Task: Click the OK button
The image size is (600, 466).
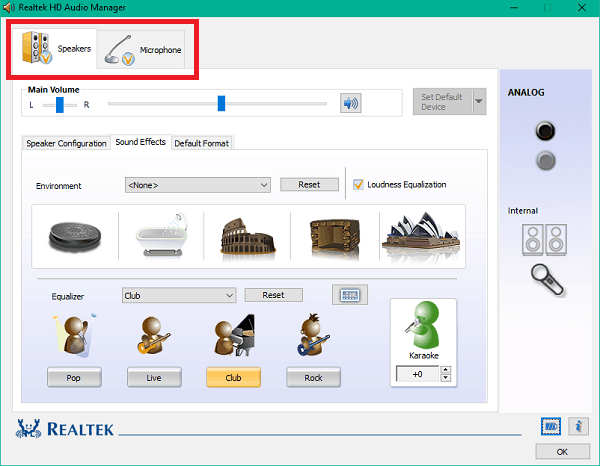Action: (562, 452)
